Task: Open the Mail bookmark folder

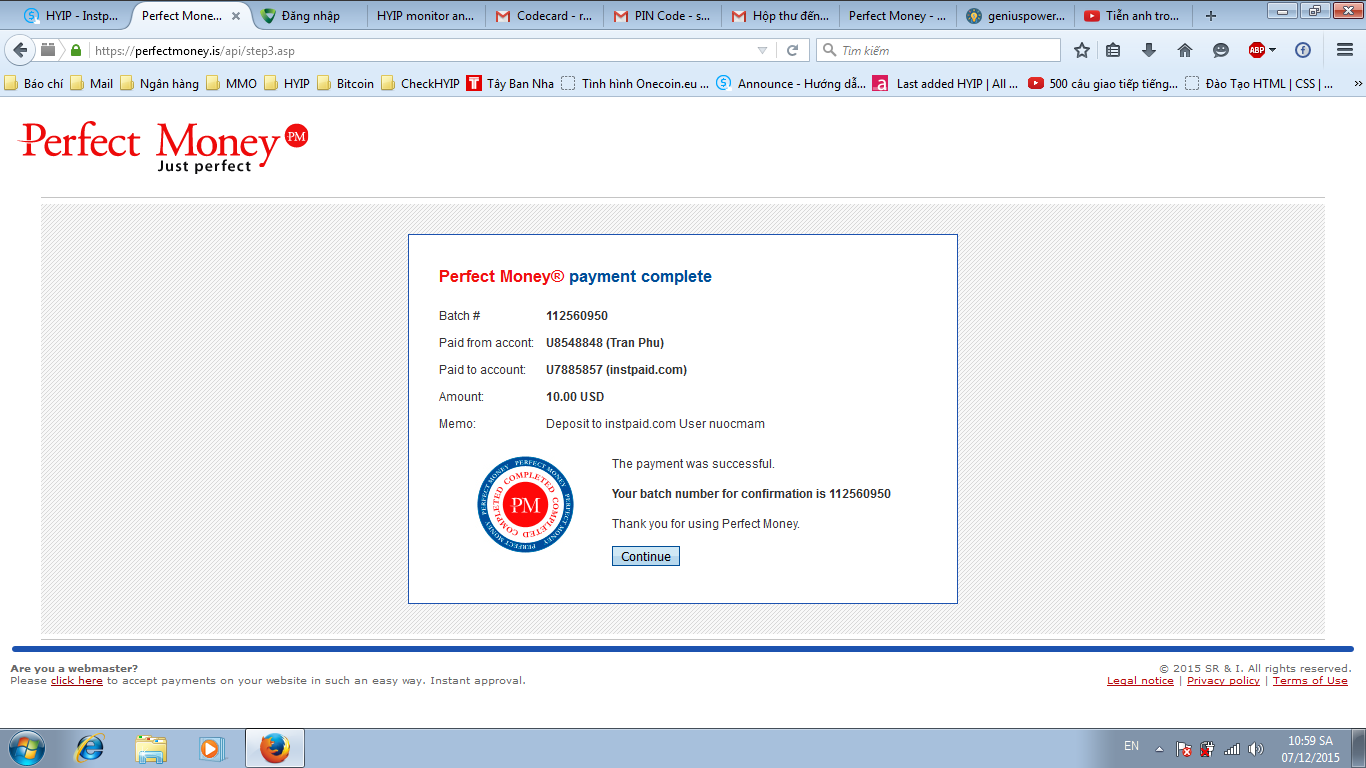Action: click(x=91, y=84)
